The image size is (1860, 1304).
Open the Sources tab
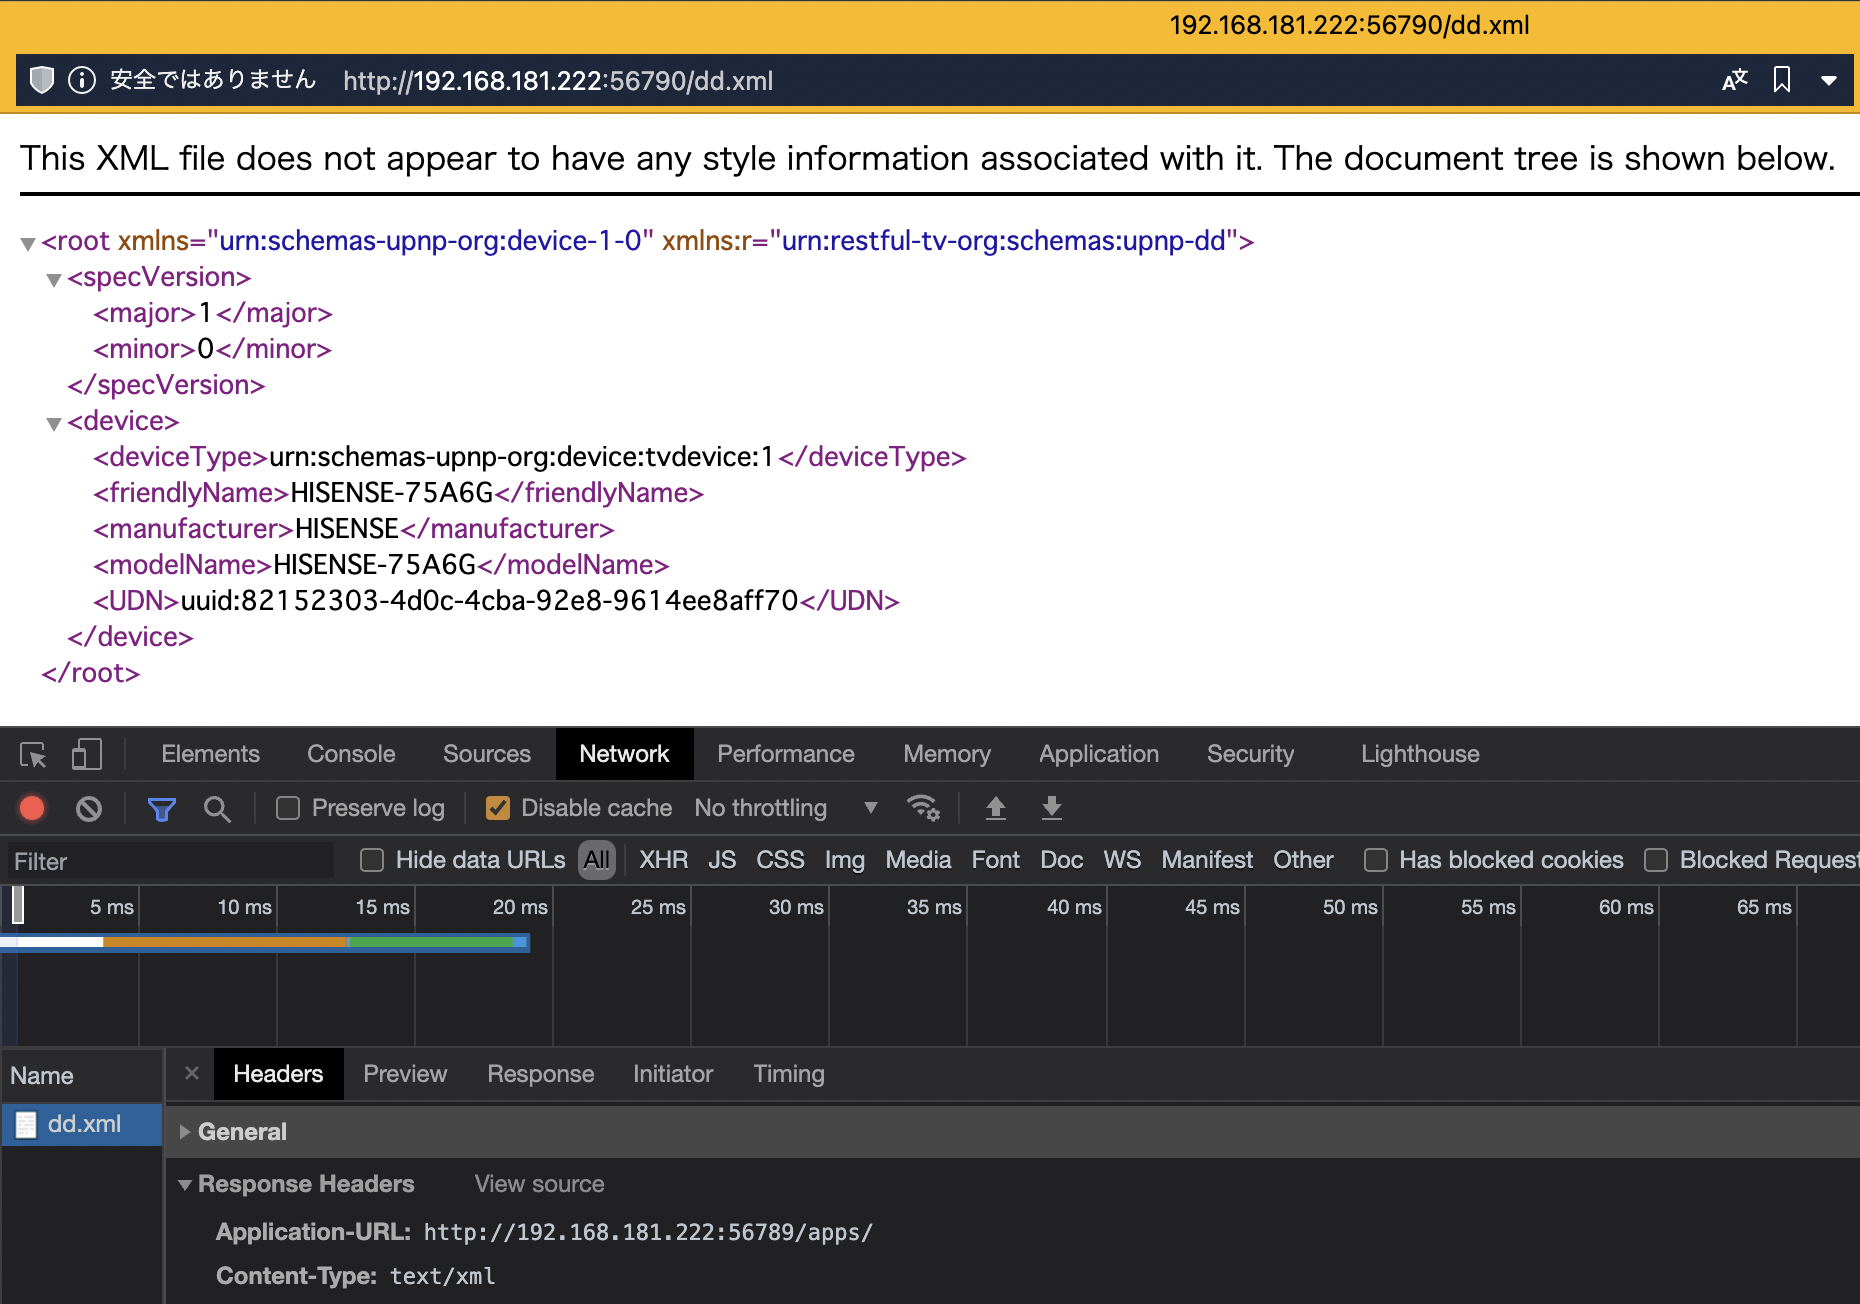[x=487, y=754]
